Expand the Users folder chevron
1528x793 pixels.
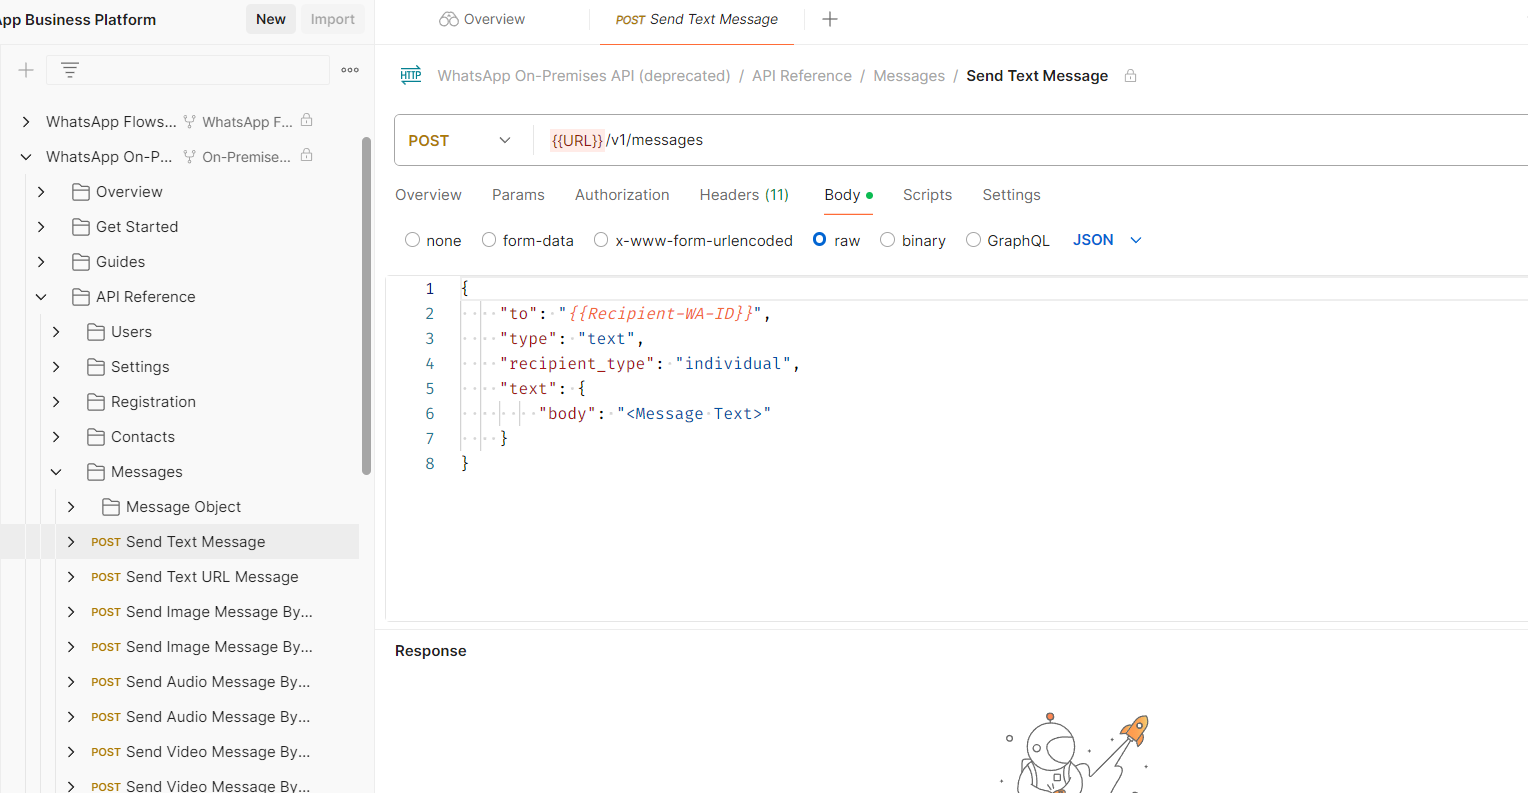tap(56, 332)
